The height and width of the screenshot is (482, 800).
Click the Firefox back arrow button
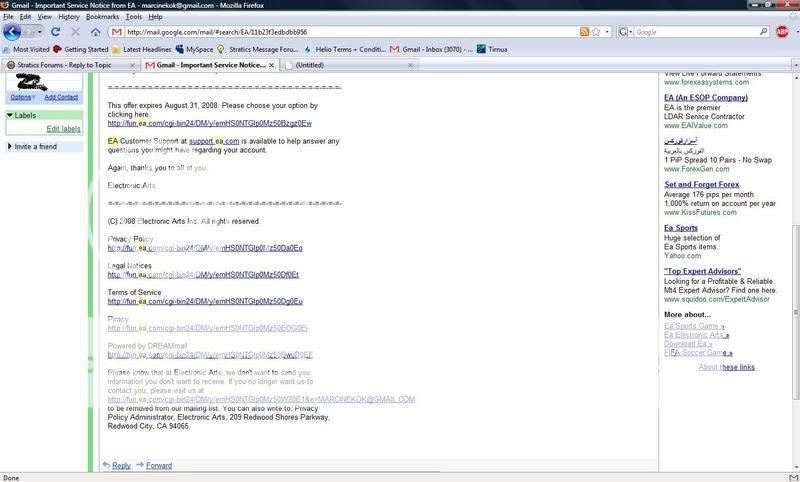pyautogui.click(x=12, y=32)
